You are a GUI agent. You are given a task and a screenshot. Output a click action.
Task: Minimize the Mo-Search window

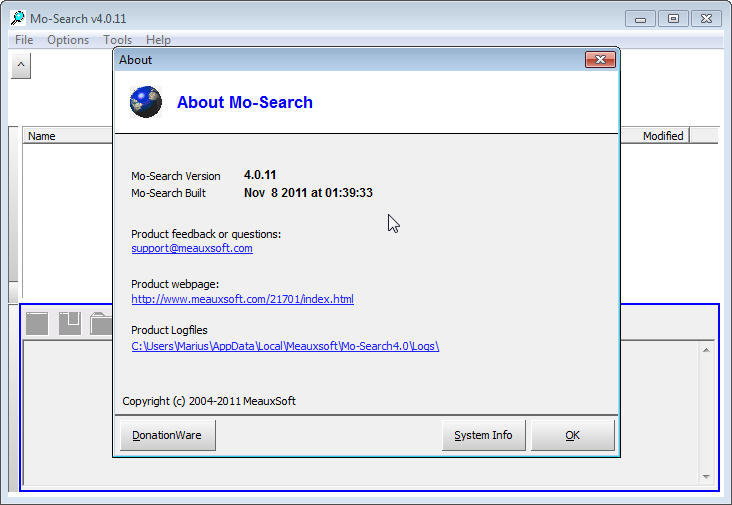[640, 19]
